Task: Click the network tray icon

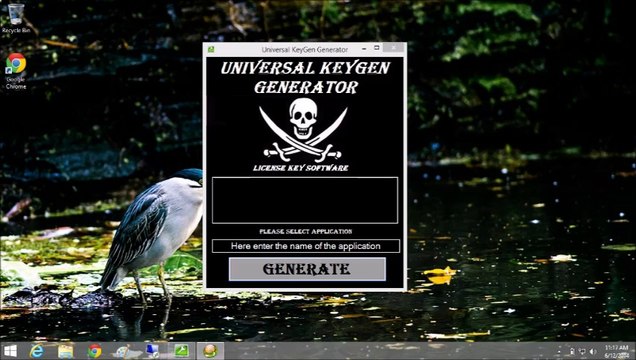Action: [x=582, y=351]
